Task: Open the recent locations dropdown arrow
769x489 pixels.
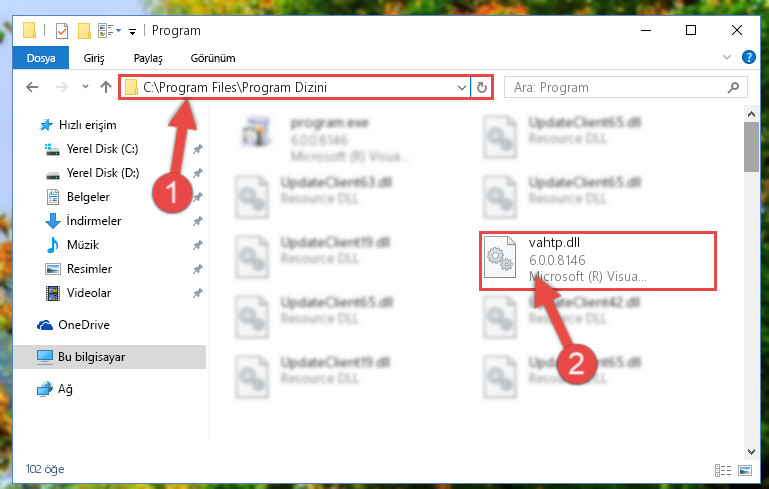Action: [x=85, y=87]
